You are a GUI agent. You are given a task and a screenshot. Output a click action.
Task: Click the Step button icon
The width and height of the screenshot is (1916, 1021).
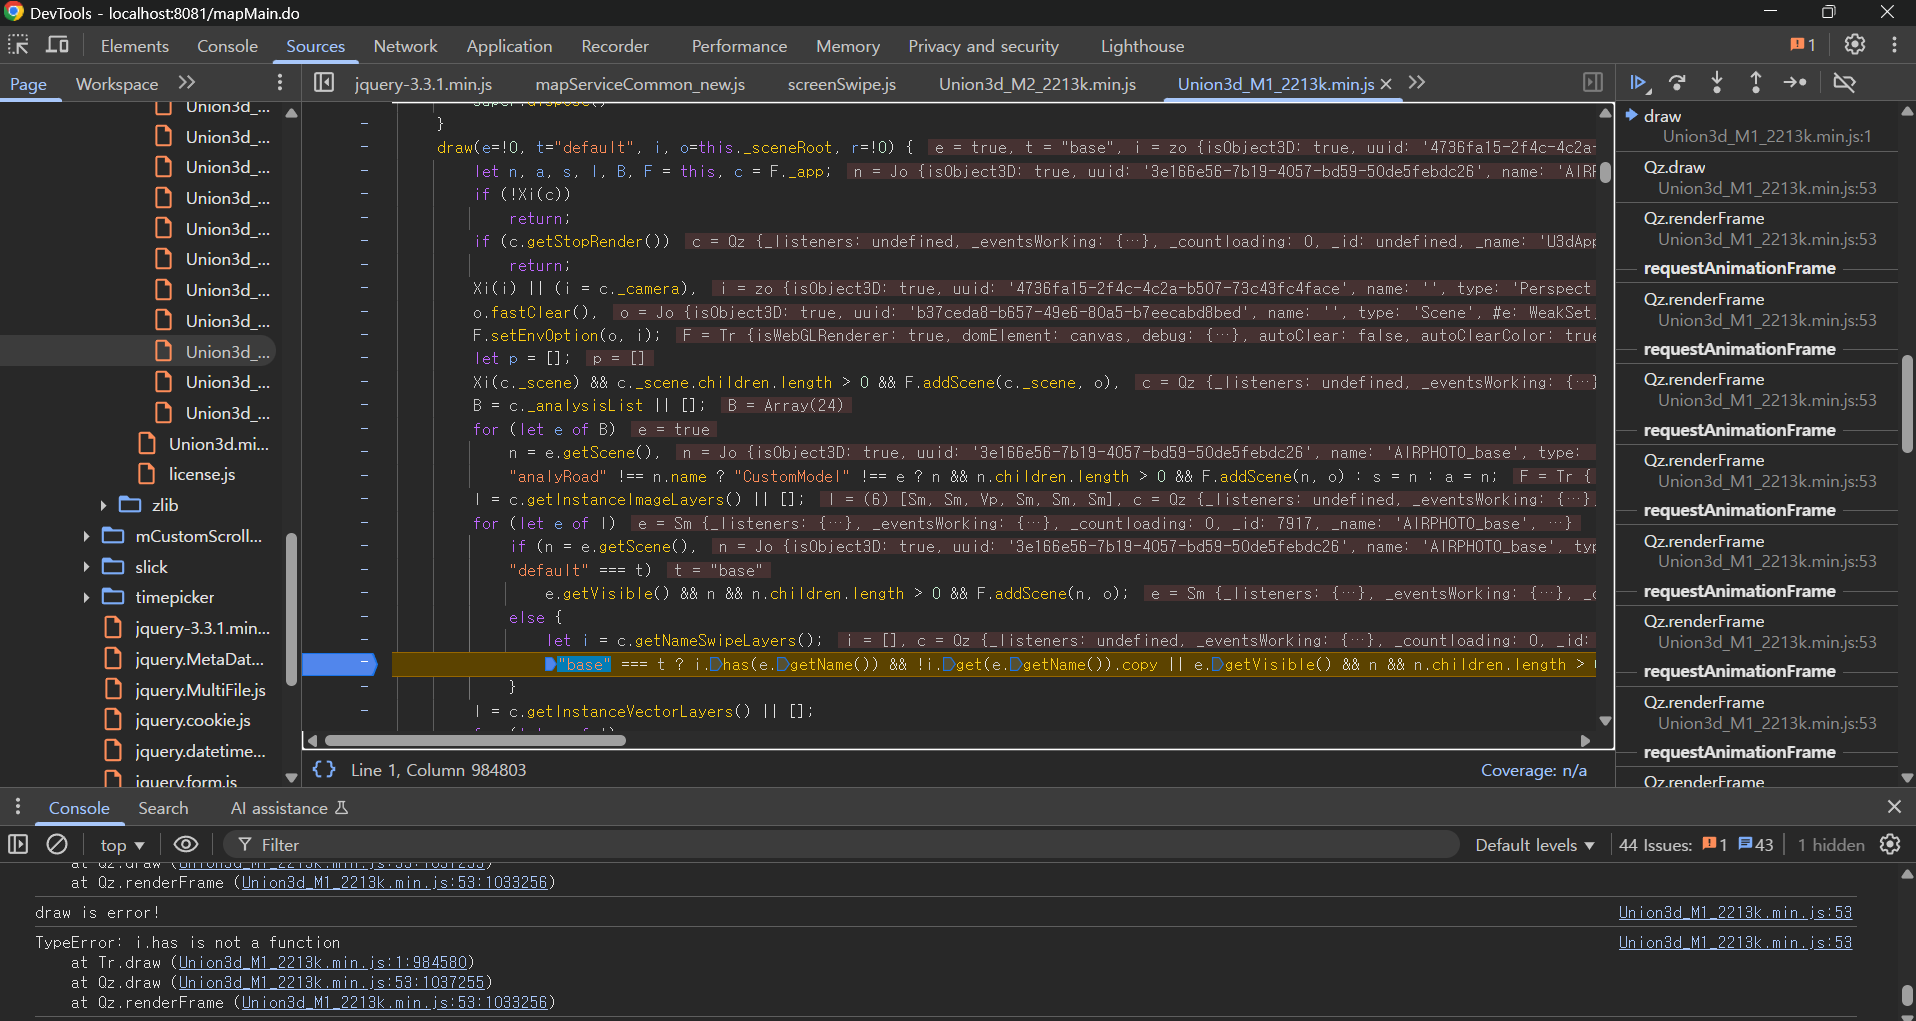(x=1795, y=83)
